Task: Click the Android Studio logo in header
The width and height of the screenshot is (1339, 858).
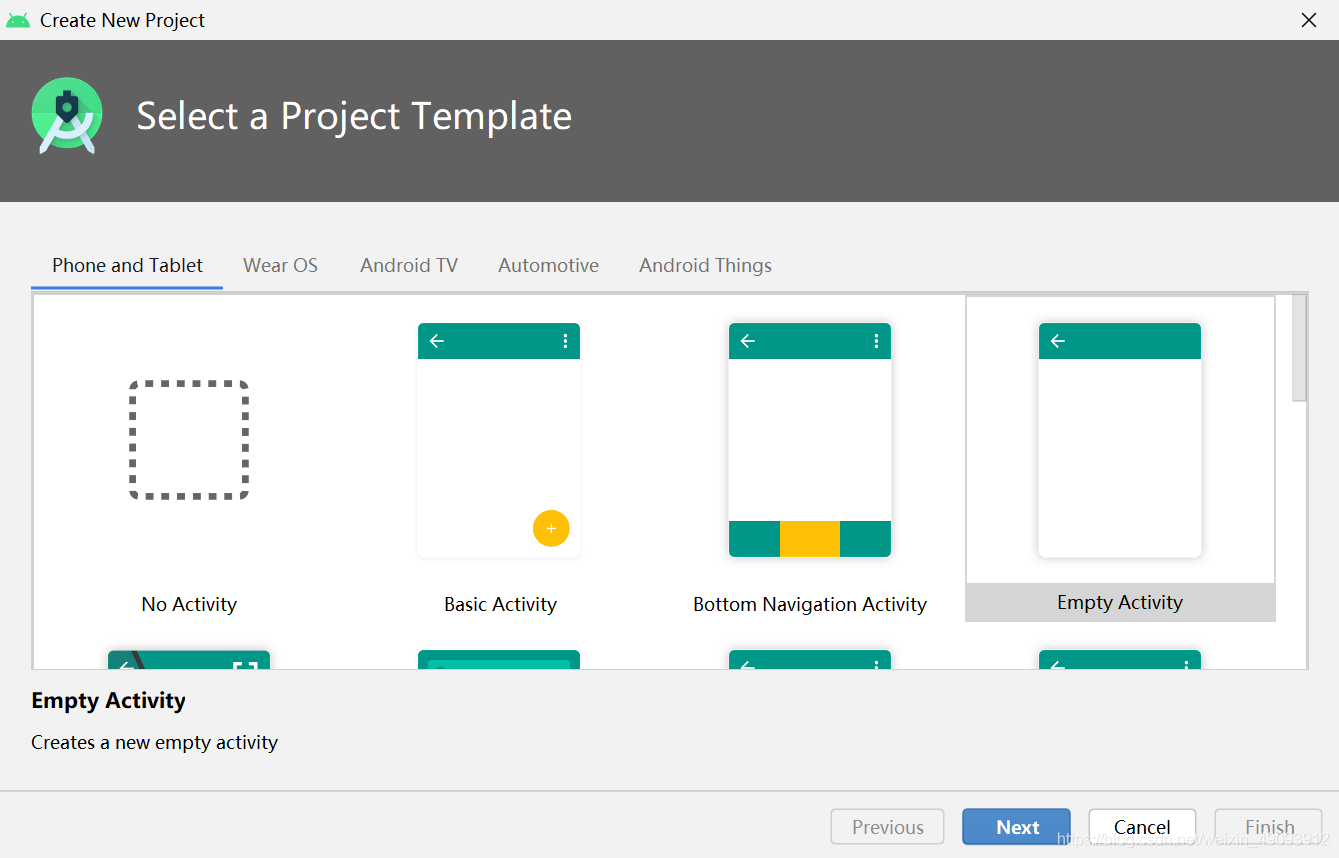Action: (67, 116)
